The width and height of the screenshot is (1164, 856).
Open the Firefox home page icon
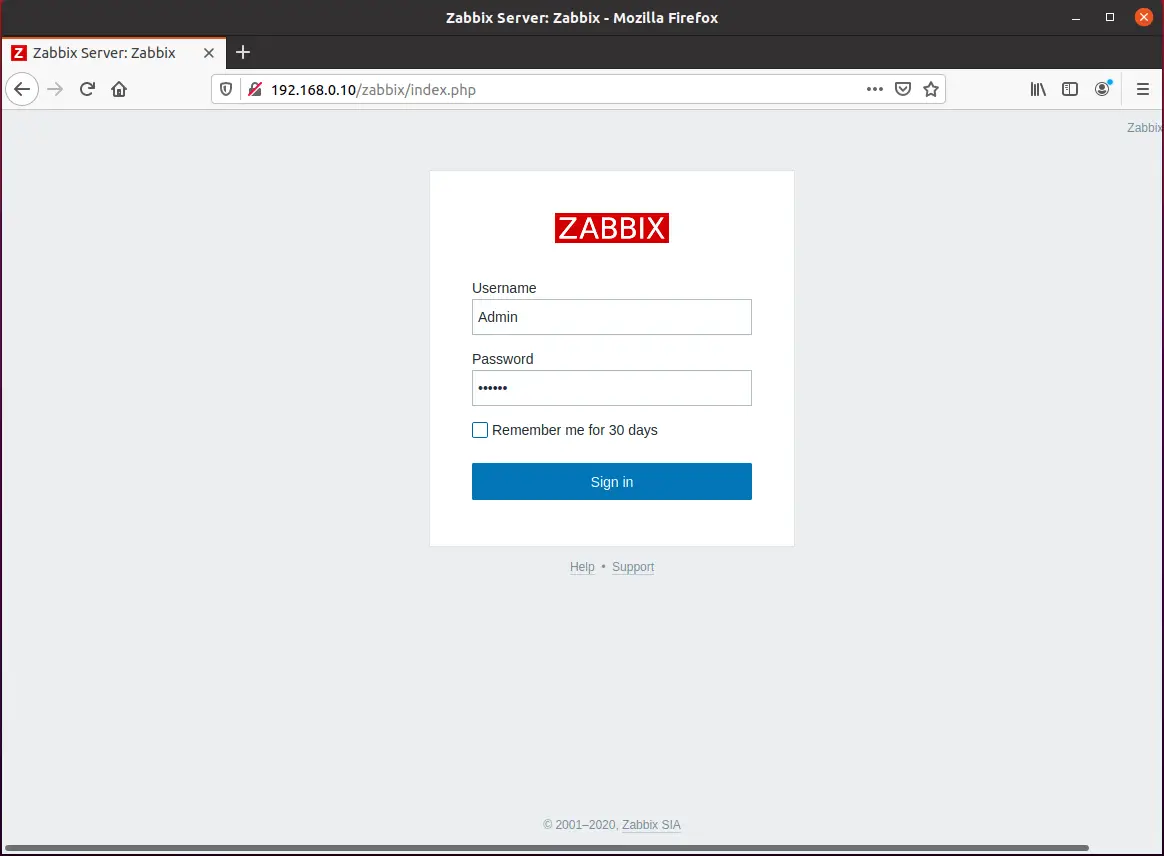119,90
